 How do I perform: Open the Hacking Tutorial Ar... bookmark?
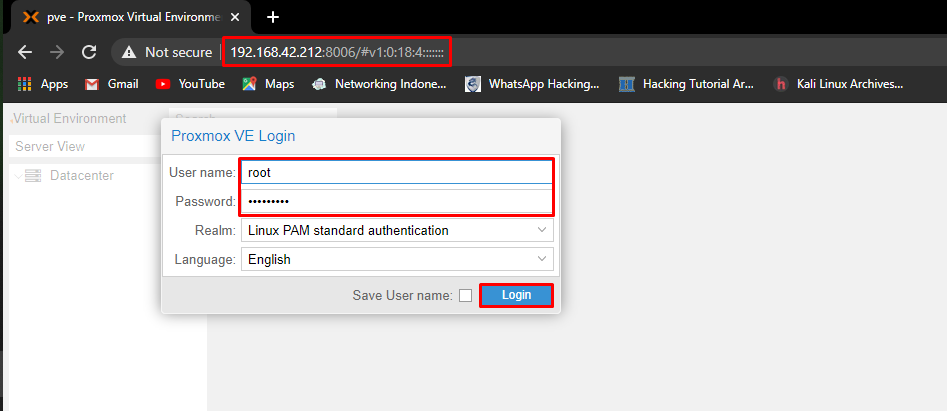tap(687, 84)
